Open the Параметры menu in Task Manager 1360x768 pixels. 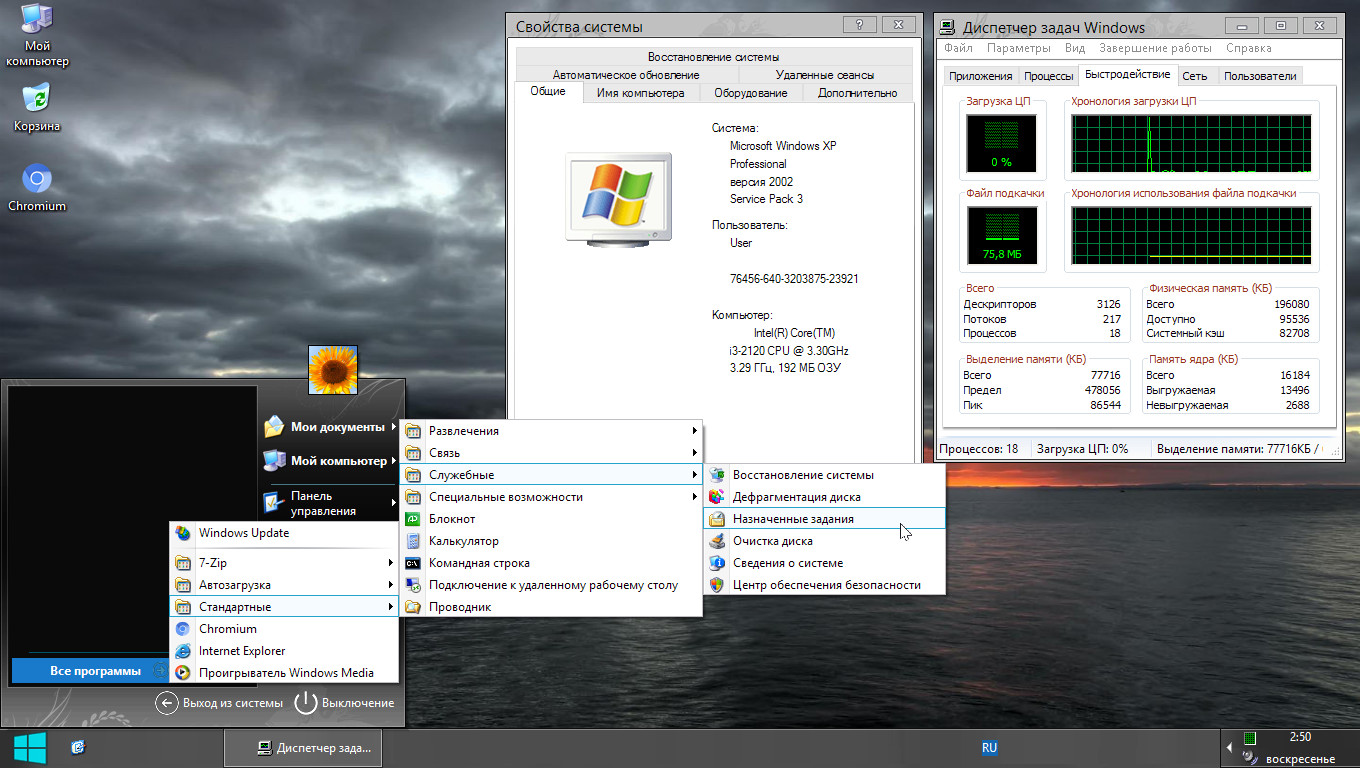pos(1018,48)
